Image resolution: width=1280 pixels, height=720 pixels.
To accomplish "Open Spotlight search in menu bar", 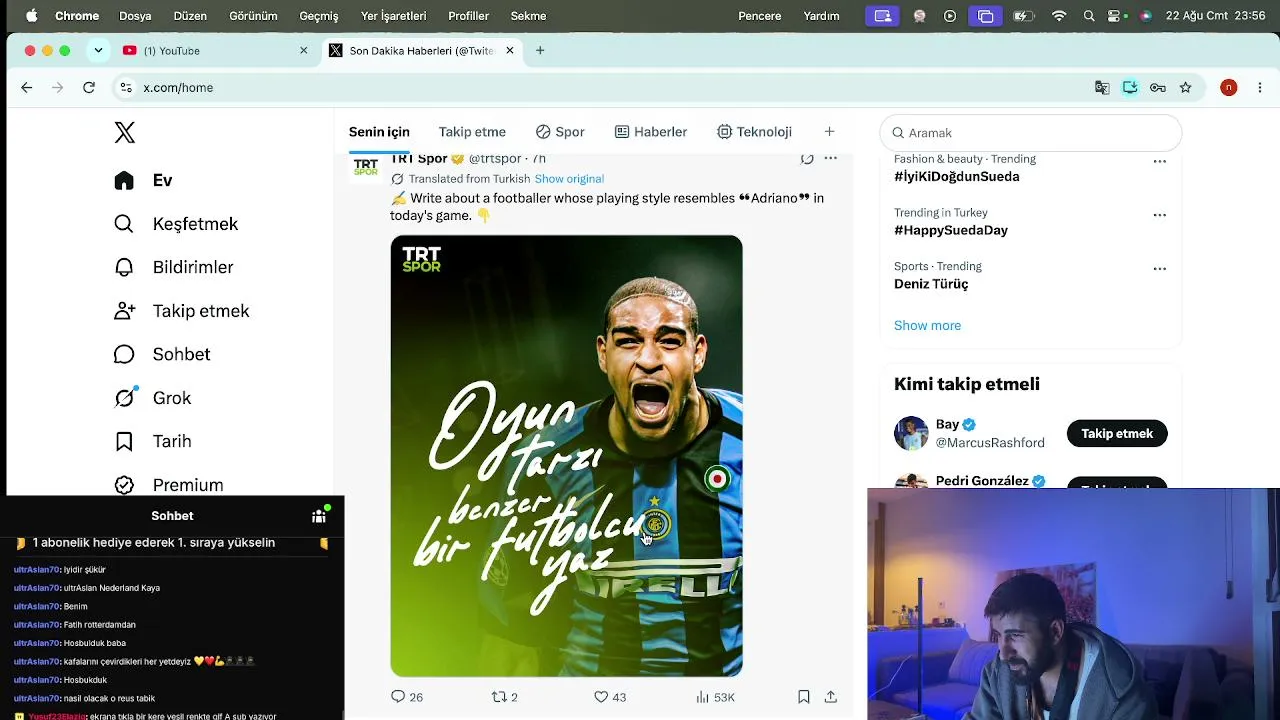I will [1089, 16].
